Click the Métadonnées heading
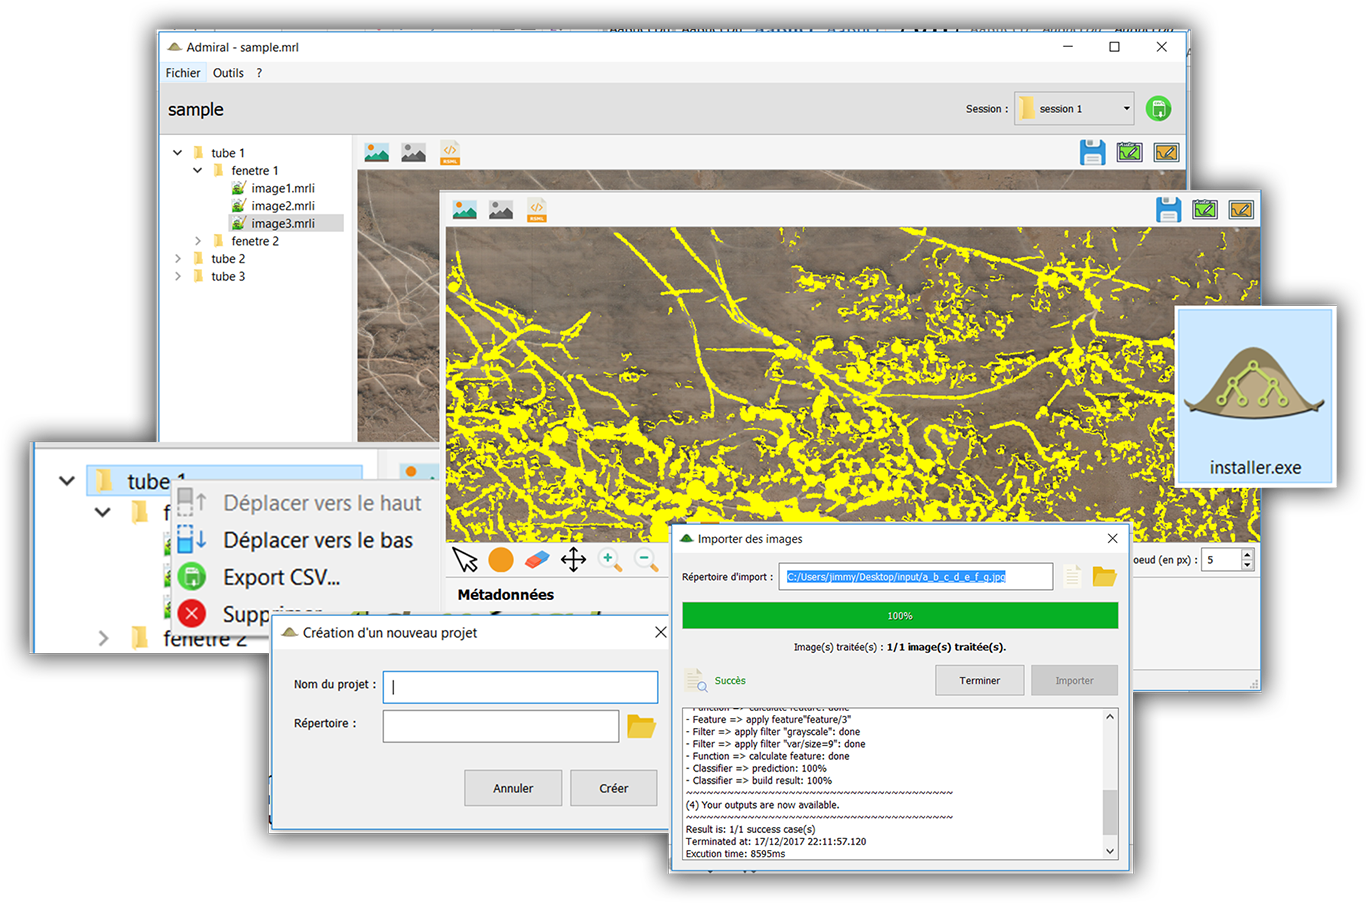This screenshot has height=903, width=1366. tap(506, 594)
